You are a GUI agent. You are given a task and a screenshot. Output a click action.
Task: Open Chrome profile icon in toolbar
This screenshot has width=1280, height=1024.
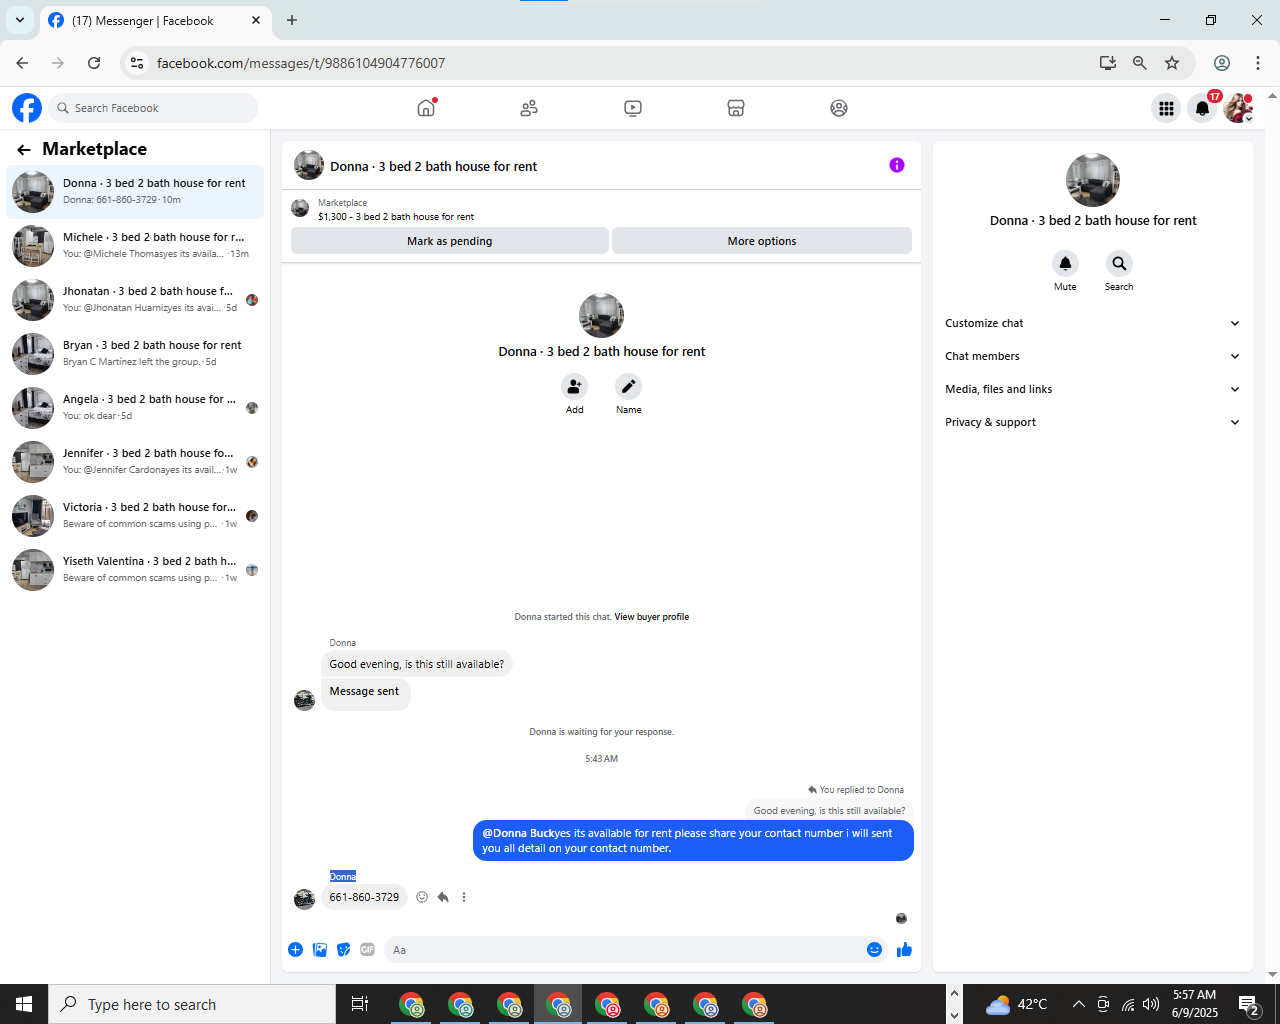pyautogui.click(x=1222, y=63)
